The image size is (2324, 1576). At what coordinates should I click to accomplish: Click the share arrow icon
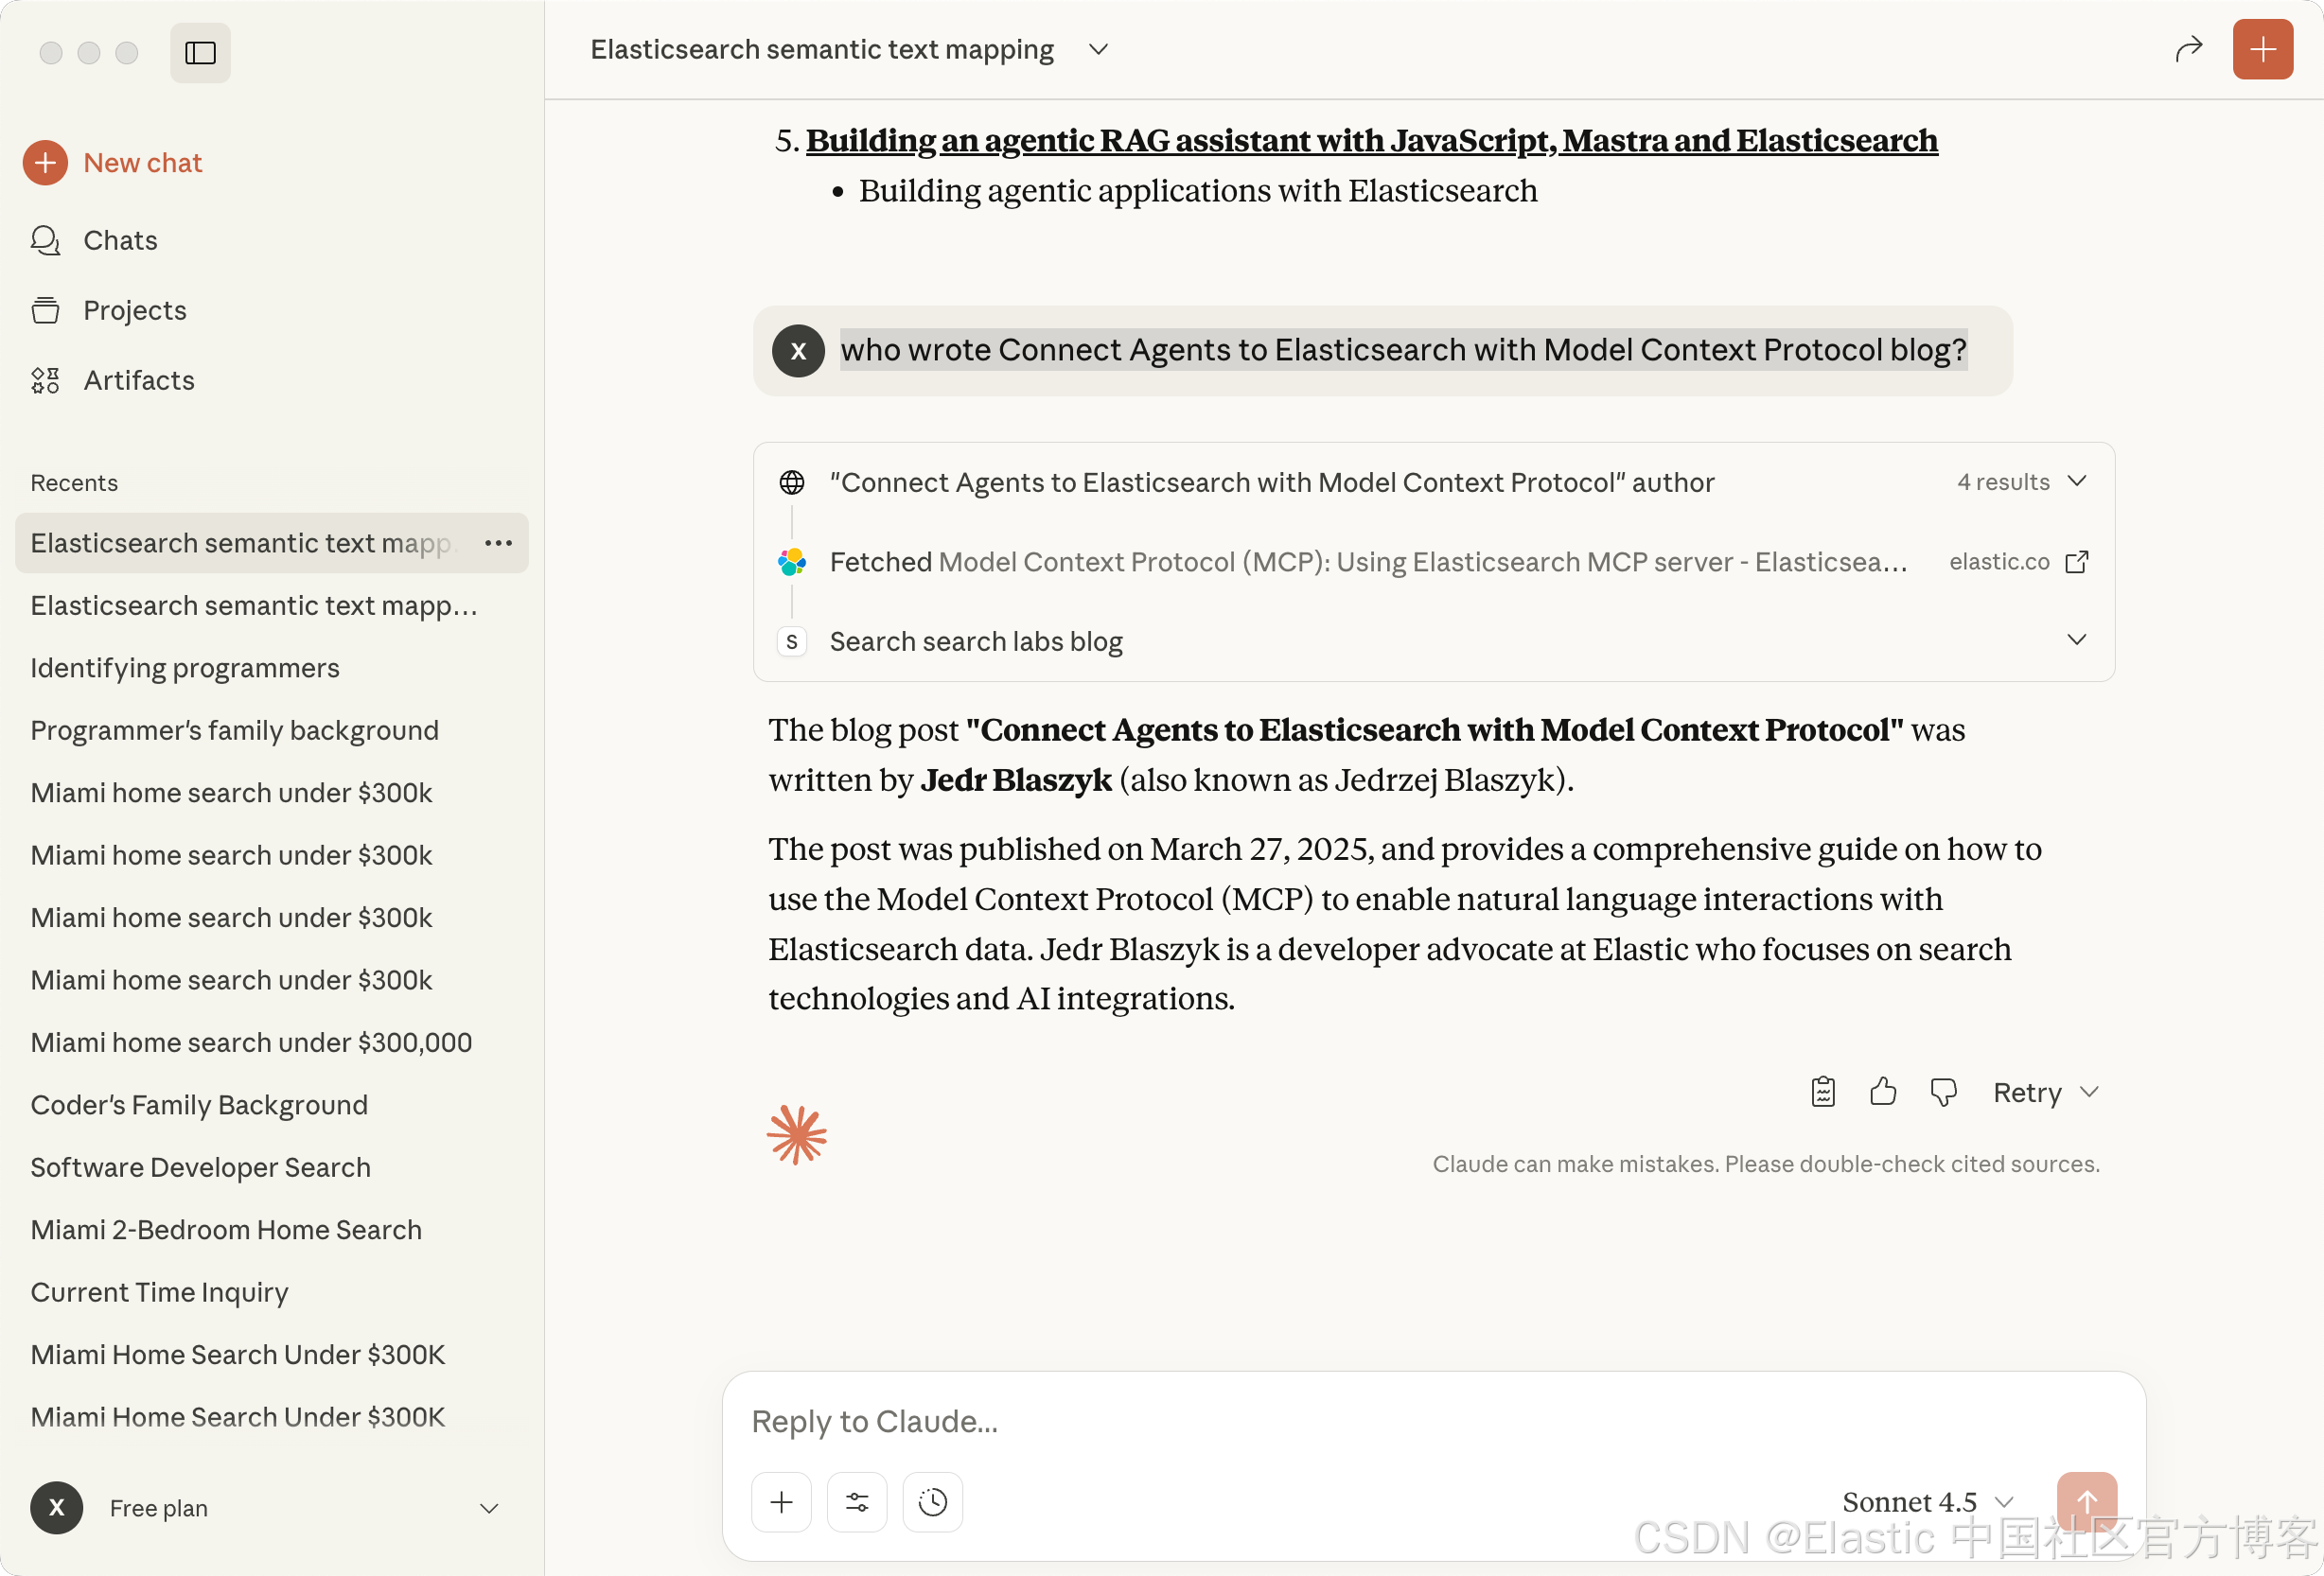2188,49
